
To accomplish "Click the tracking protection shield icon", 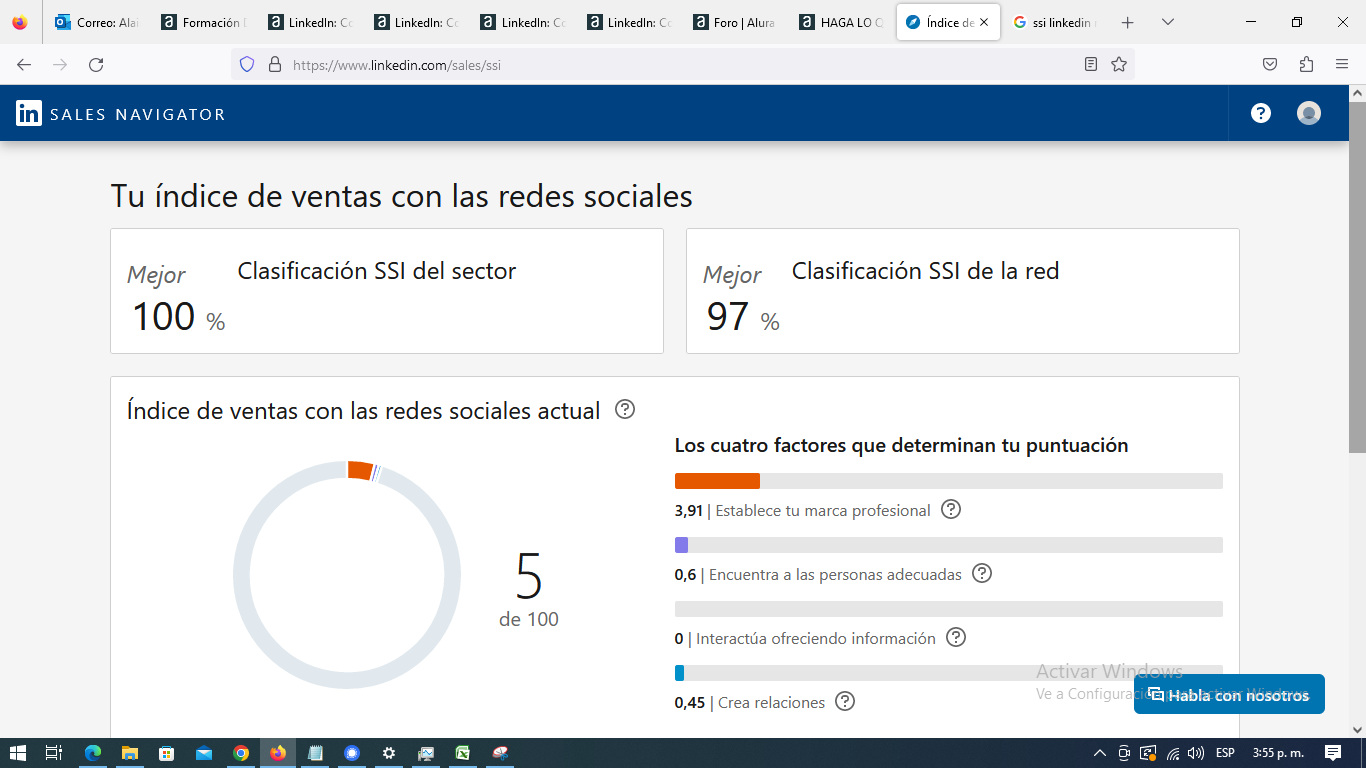I will click(247, 64).
